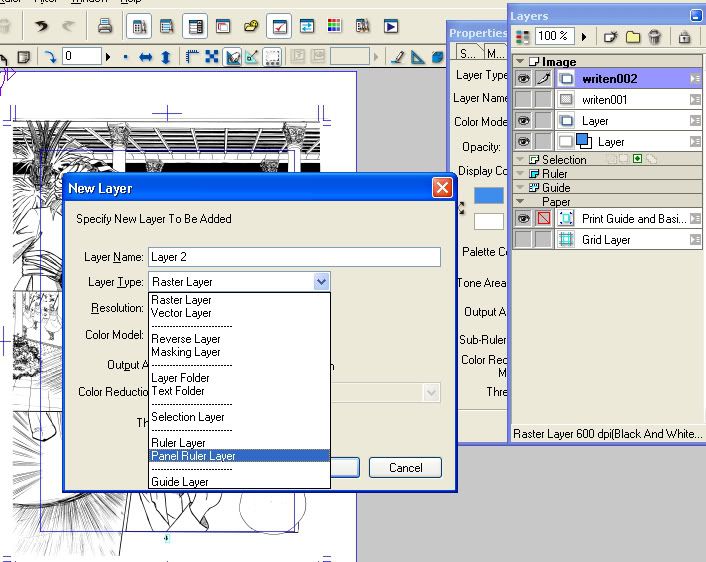The width and height of the screenshot is (706, 562).
Task: Show the writen001 layer visibility box
Action: [x=523, y=100]
